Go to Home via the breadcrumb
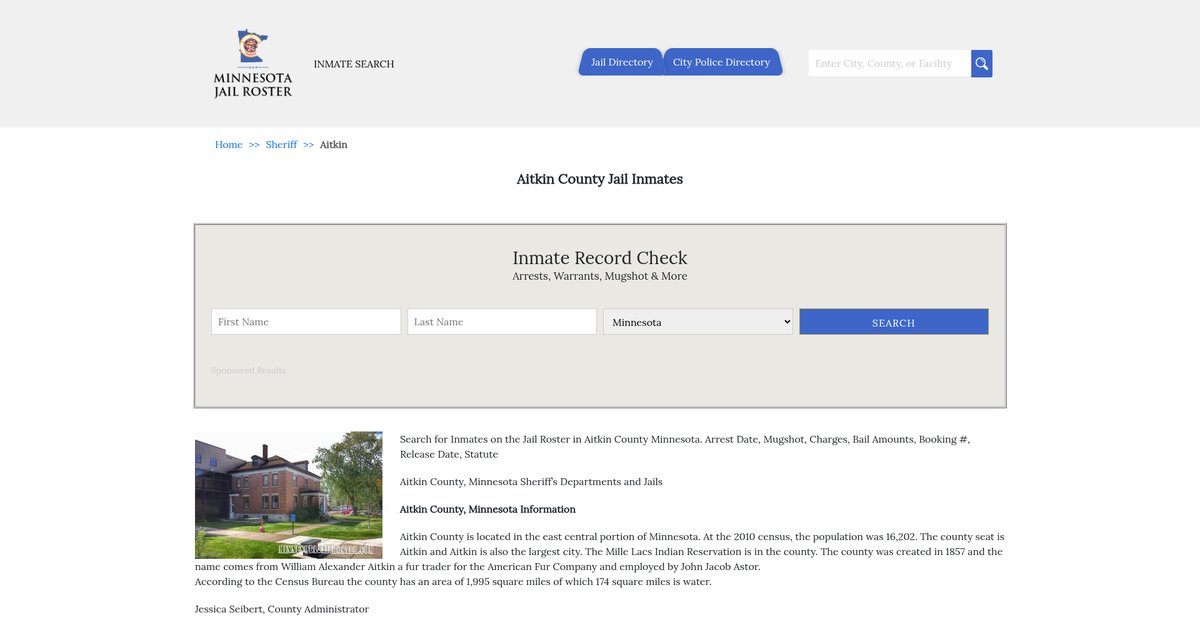The height and width of the screenshot is (620, 1200). [229, 145]
